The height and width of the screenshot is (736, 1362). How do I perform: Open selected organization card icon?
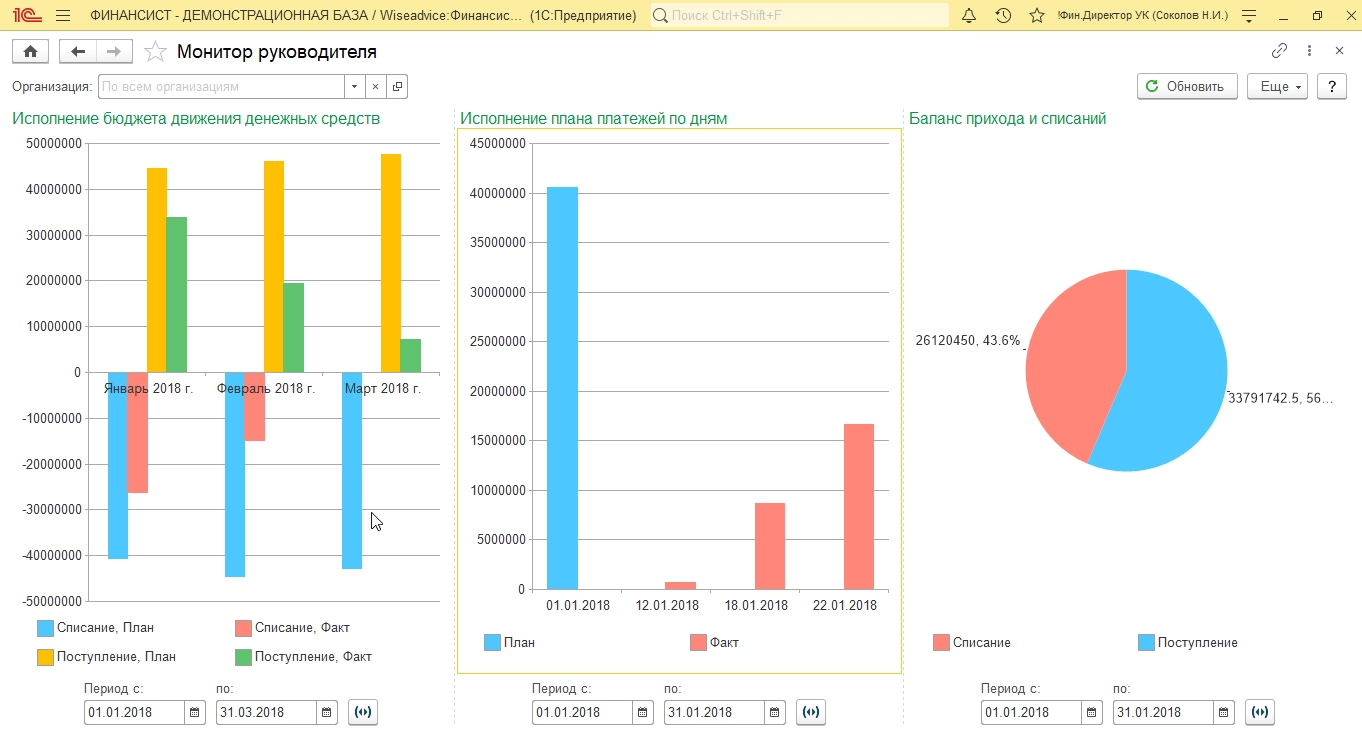point(397,87)
